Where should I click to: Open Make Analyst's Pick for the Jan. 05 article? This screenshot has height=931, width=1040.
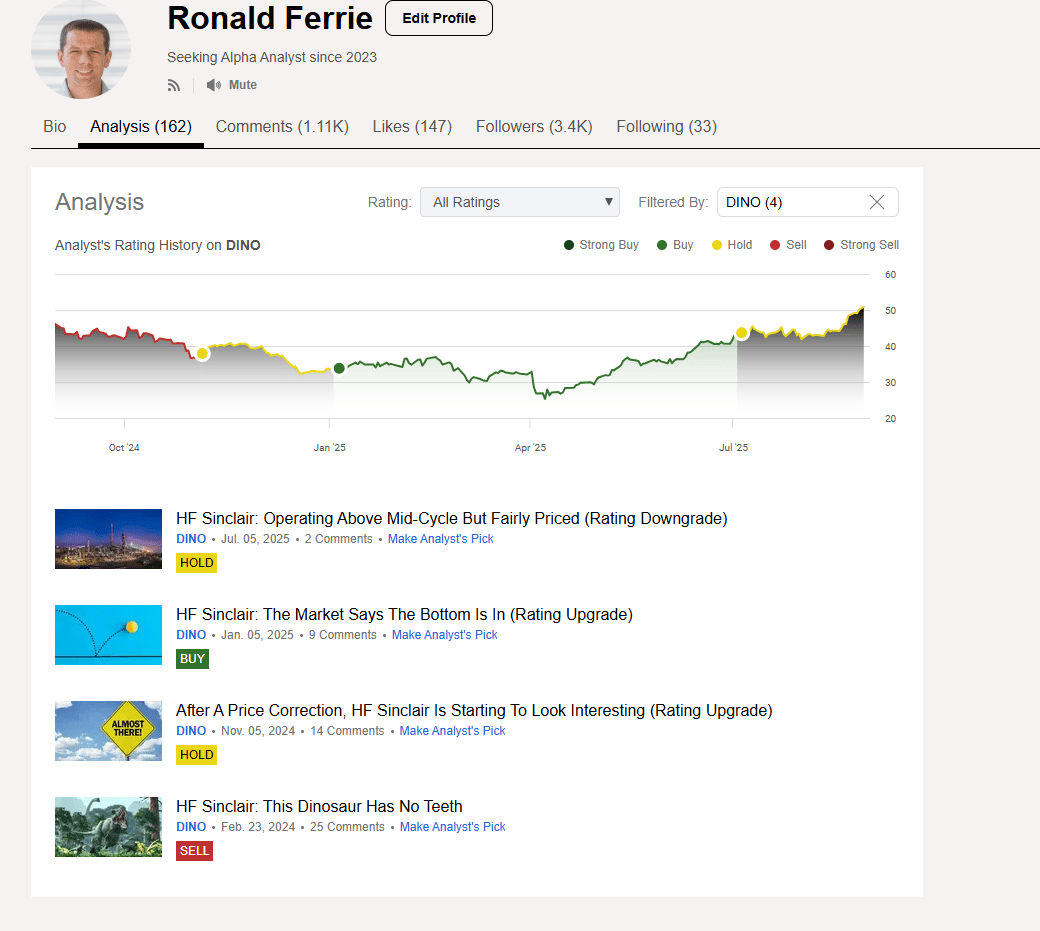coord(444,634)
